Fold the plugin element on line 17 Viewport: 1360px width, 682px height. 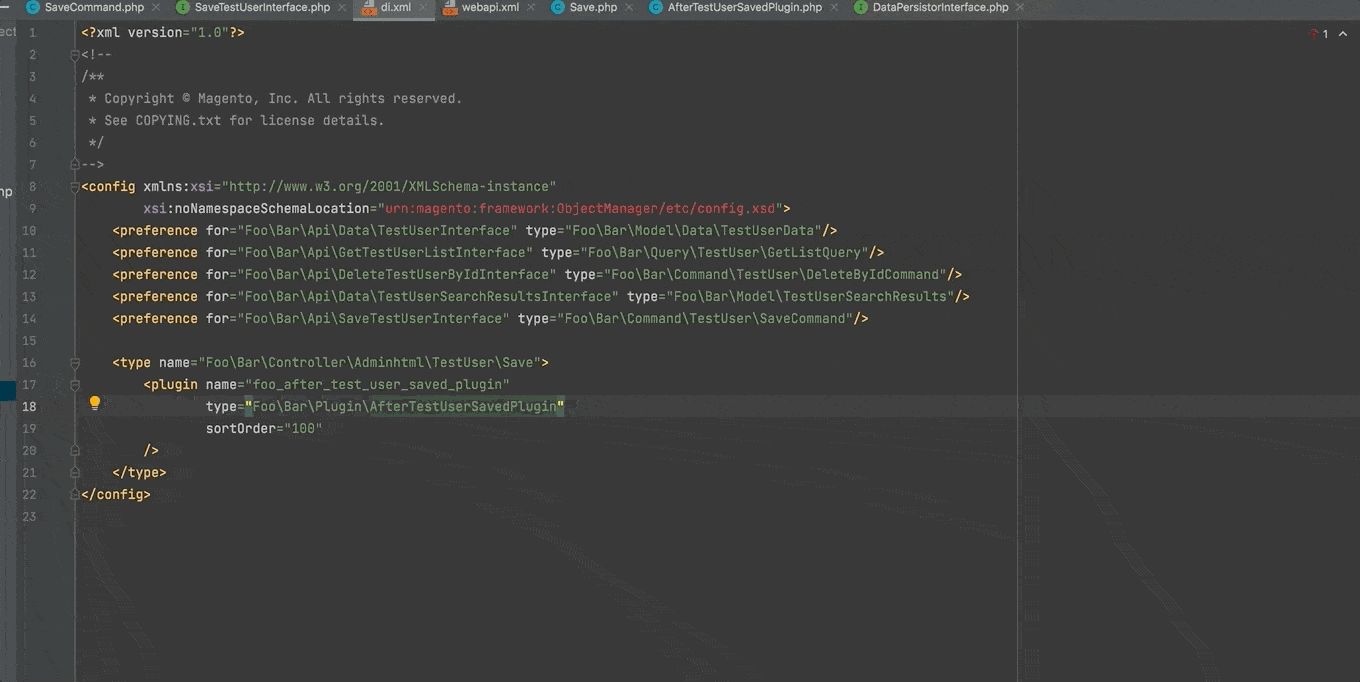75,385
